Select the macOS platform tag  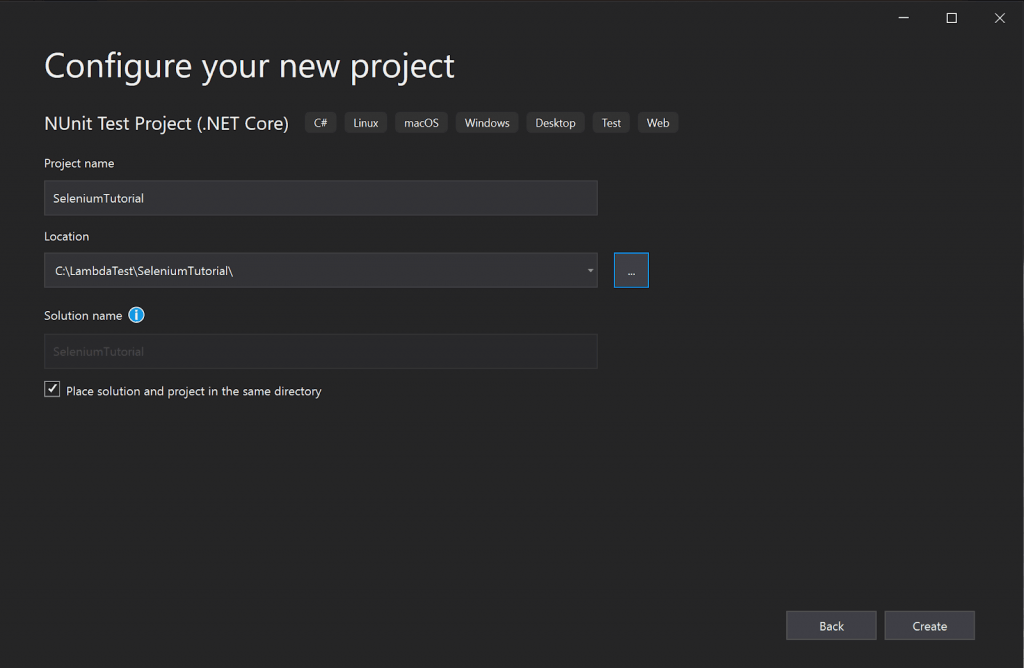(x=420, y=122)
